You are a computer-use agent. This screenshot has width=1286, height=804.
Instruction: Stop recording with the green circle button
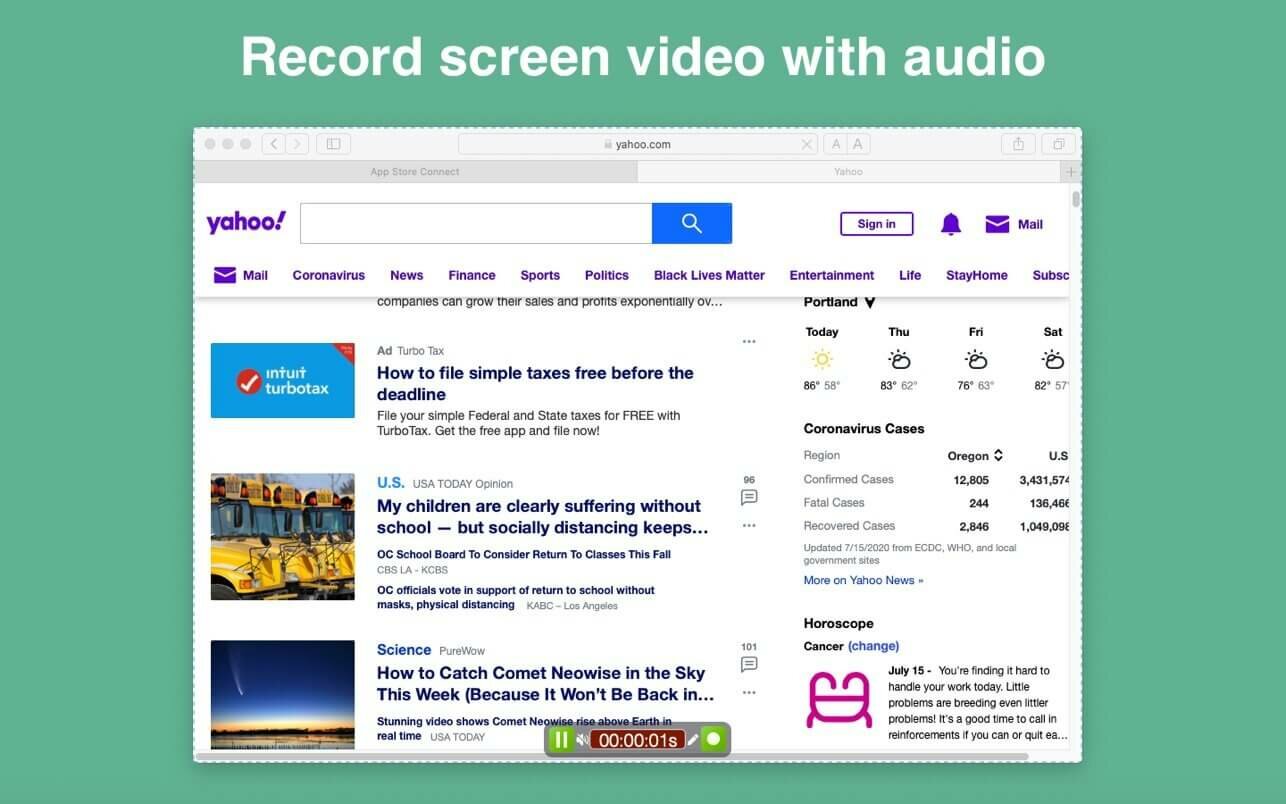(x=713, y=740)
